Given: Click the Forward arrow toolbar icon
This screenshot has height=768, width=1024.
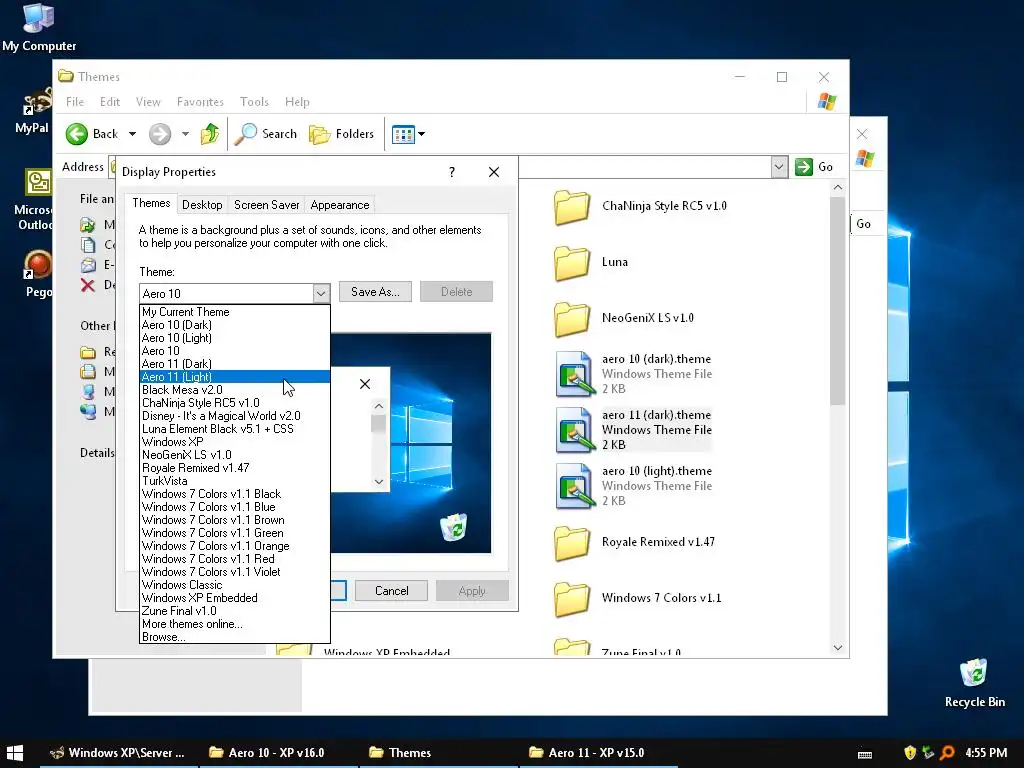Looking at the screenshot, I should (159, 134).
